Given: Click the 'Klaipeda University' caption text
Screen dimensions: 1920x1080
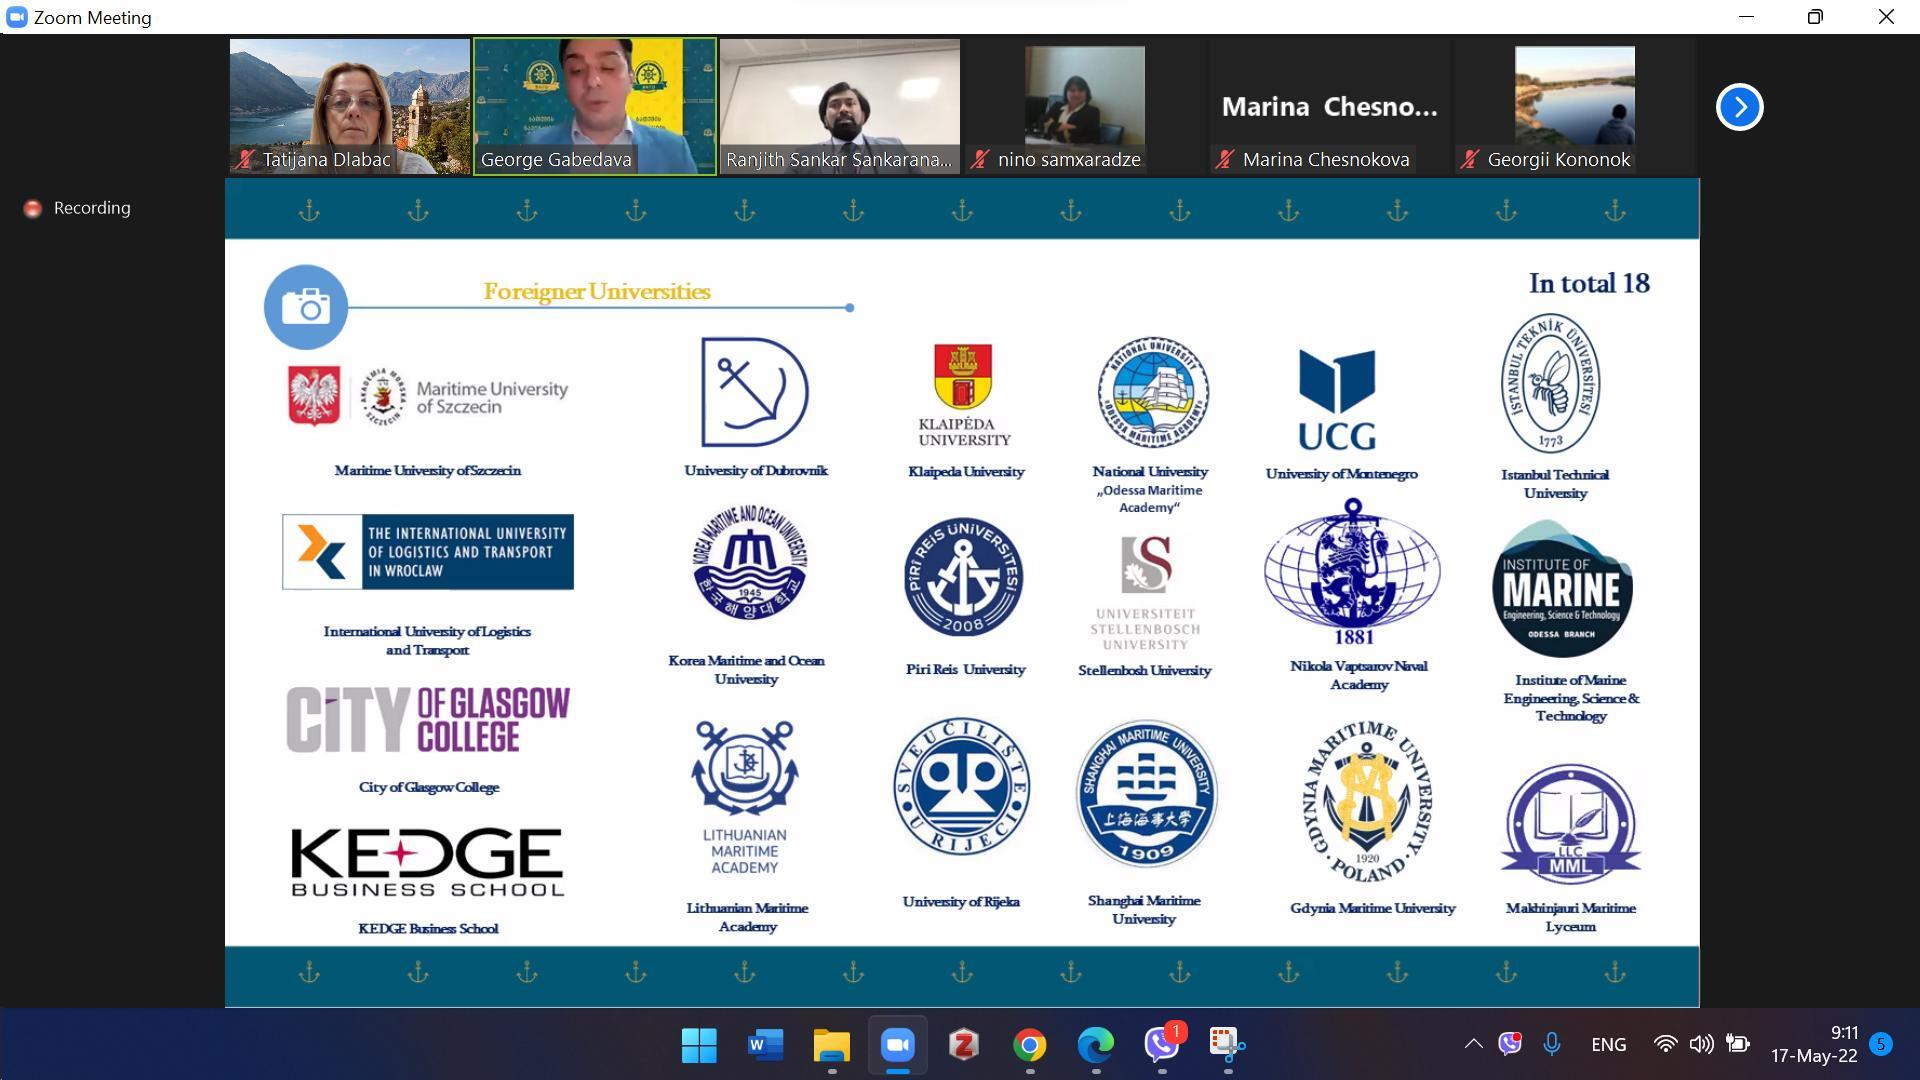Looking at the screenshot, I should (965, 471).
